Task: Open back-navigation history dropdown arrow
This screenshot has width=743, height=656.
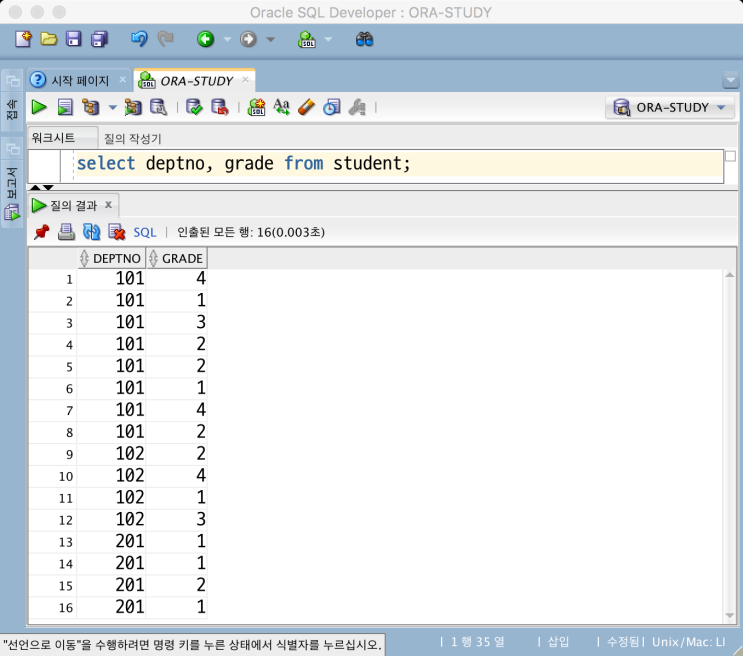Action: pos(227,39)
